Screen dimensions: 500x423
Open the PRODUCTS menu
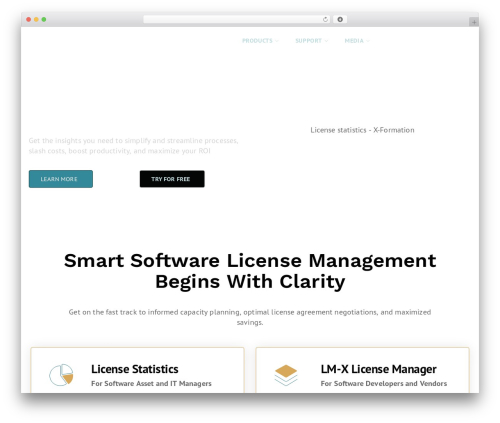(257, 41)
